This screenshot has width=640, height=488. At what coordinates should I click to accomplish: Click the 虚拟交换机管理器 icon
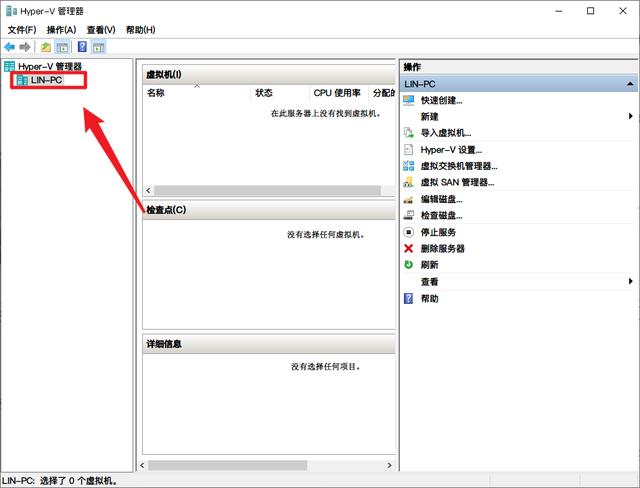pyautogui.click(x=409, y=166)
